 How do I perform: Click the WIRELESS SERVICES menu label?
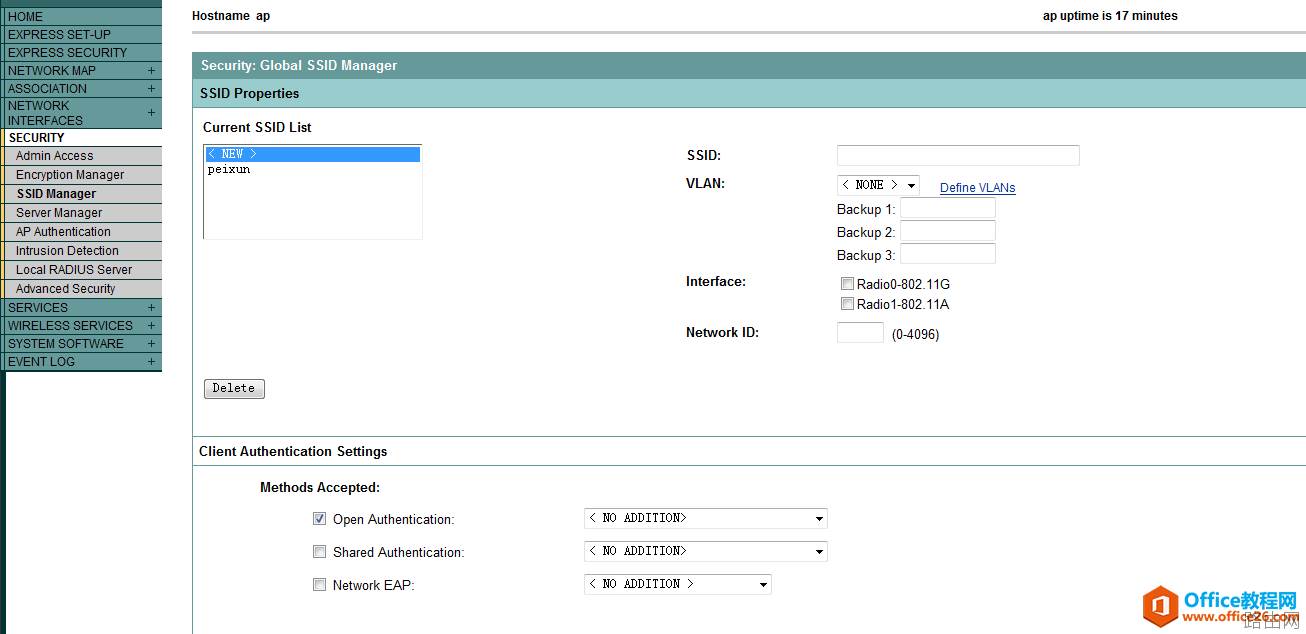[70, 325]
